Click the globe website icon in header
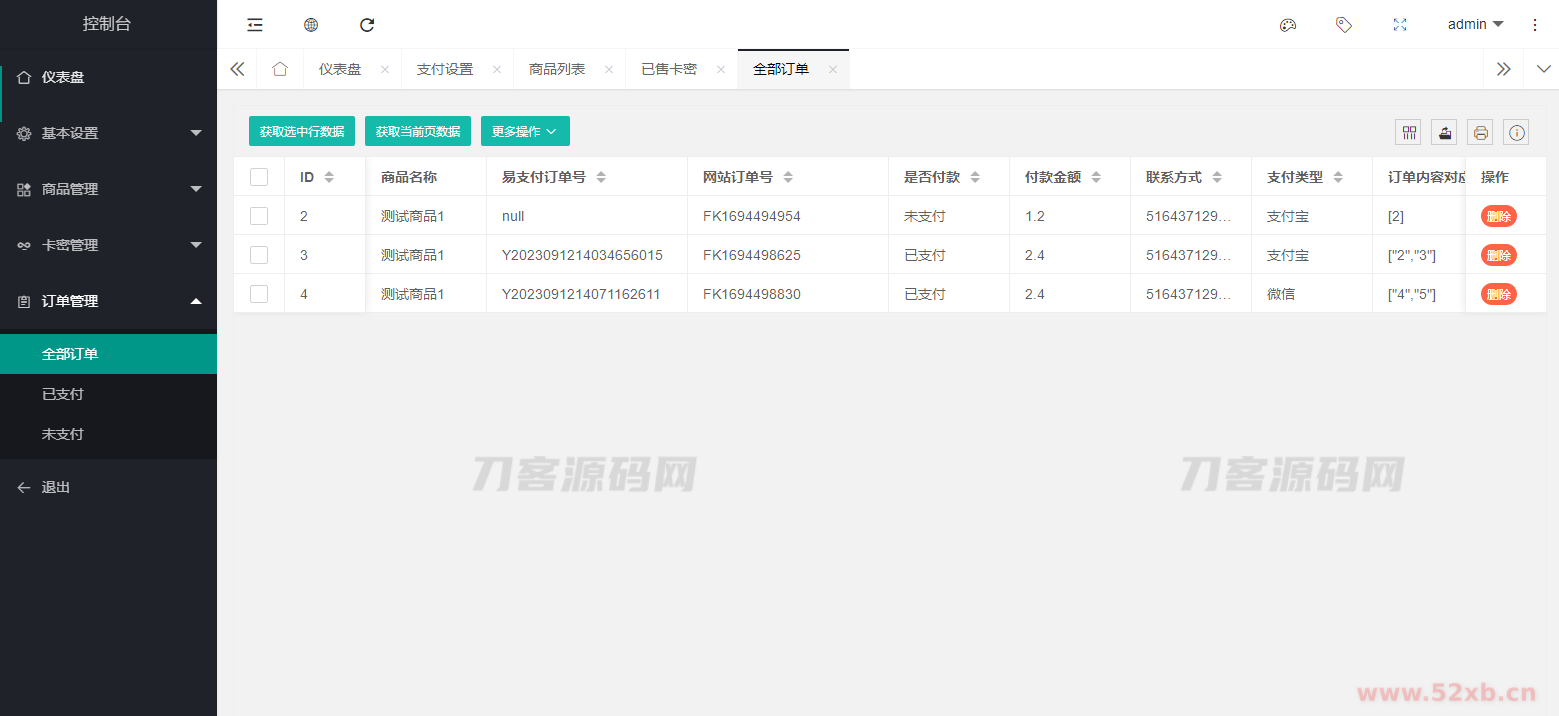This screenshot has height=716, width=1559. point(311,25)
